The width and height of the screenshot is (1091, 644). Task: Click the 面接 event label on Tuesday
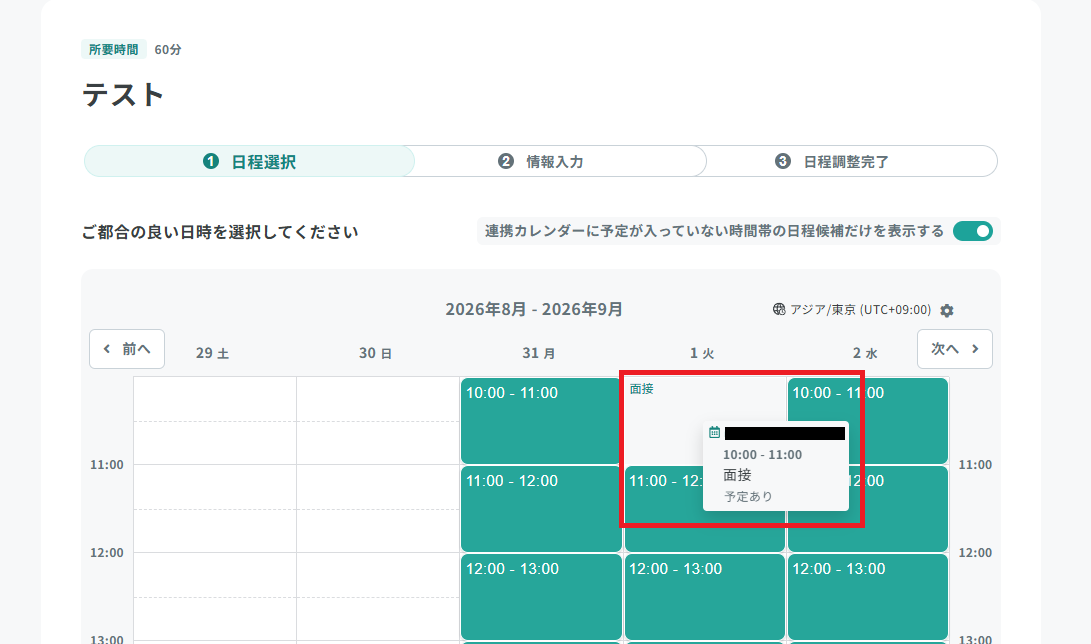[642, 389]
